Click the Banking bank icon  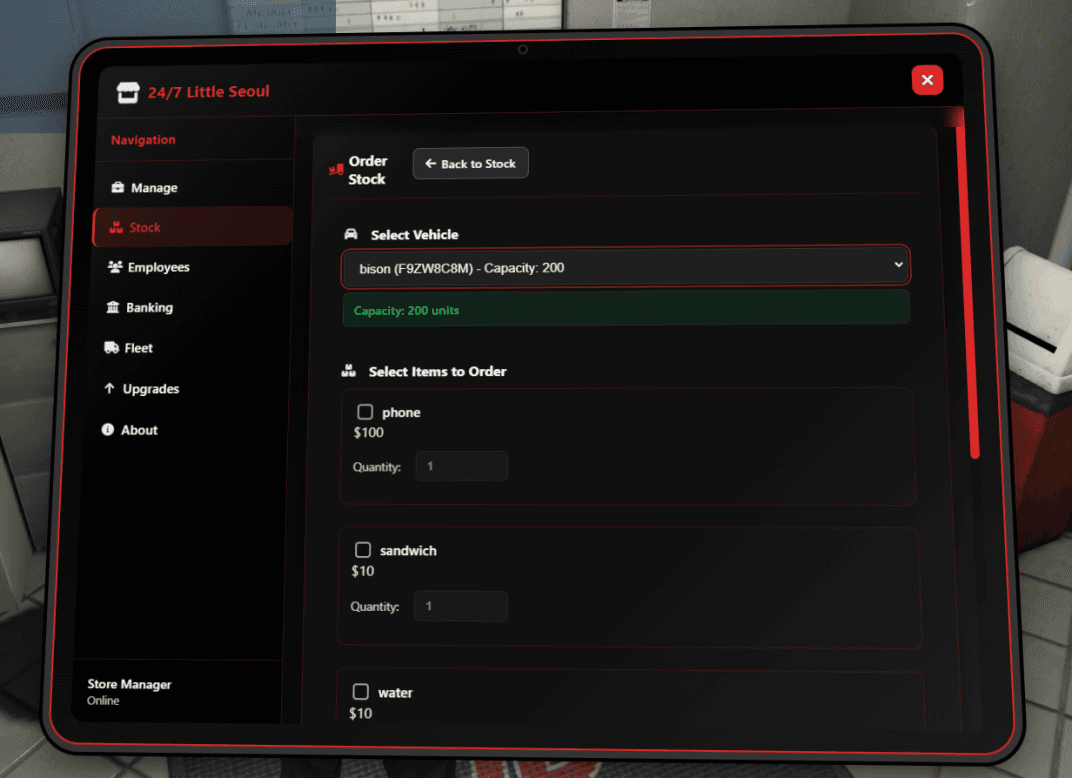(x=115, y=307)
